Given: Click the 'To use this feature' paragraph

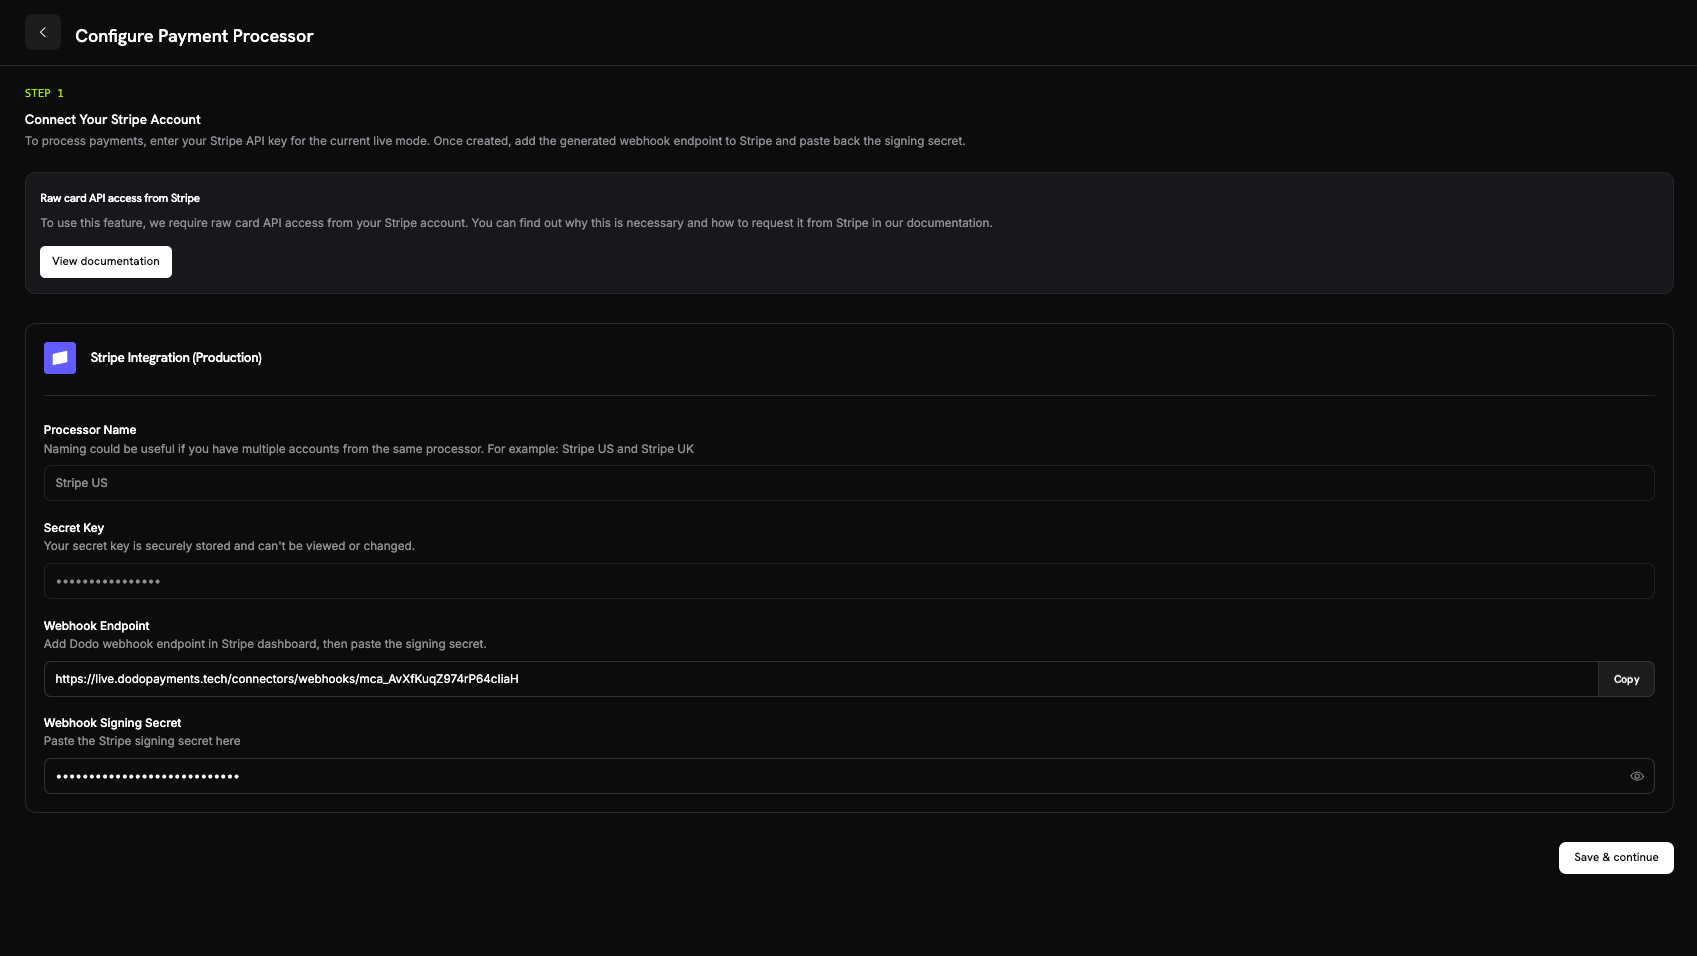Looking at the screenshot, I should (516, 223).
